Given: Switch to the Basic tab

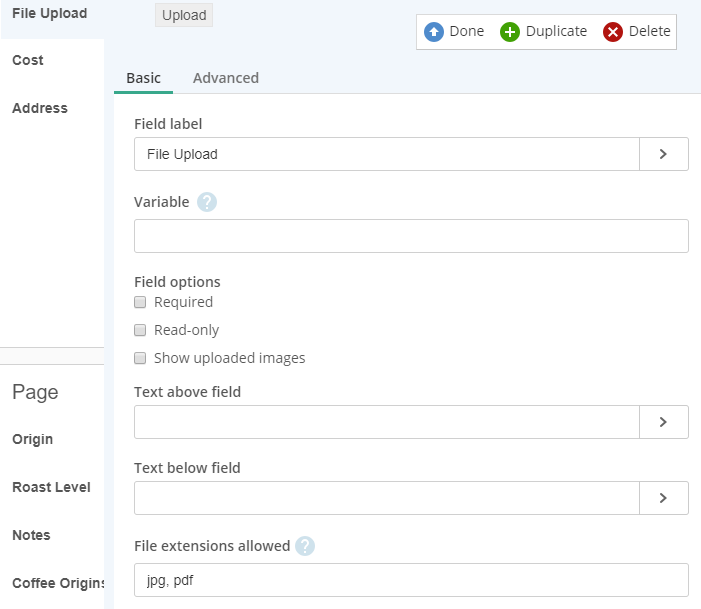Looking at the screenshot, I should point(144,78).
